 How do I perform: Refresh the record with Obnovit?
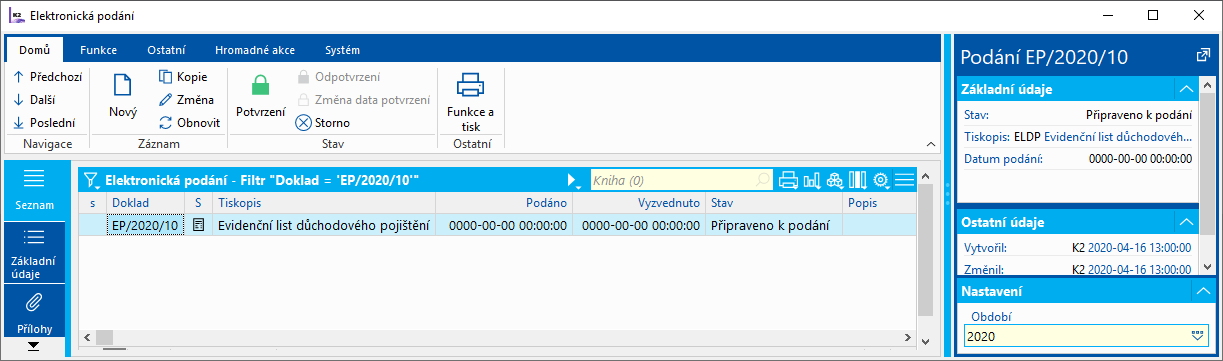[190, 123]
